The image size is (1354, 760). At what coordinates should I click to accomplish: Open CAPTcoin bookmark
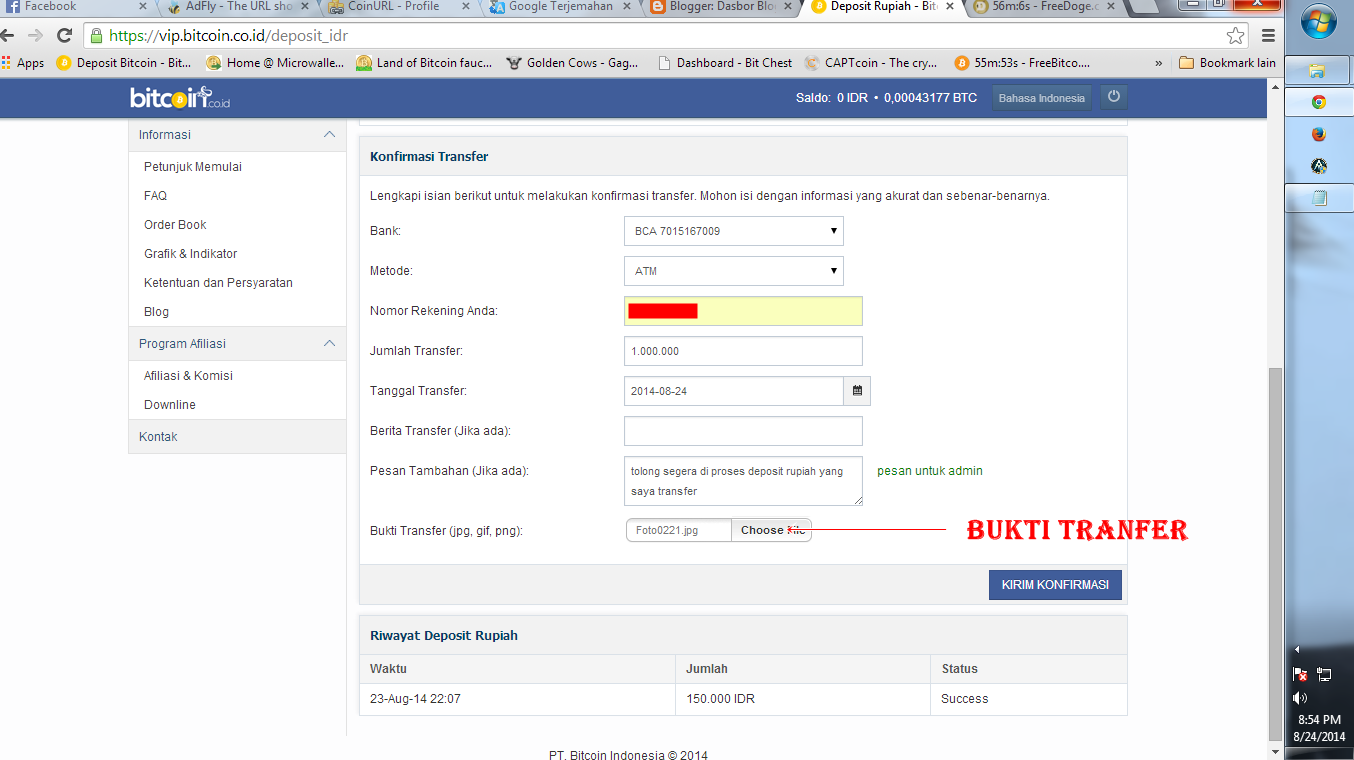pos(871,63)
